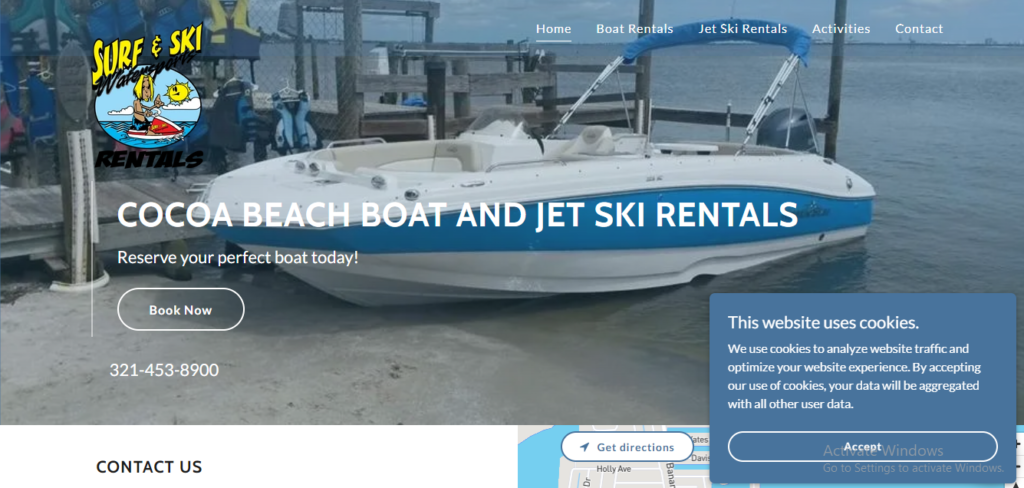The width and height of the screenshot is (1024, 488).
Task: Click the Reserve your perfect boat today text
Action: coord(238,257)
